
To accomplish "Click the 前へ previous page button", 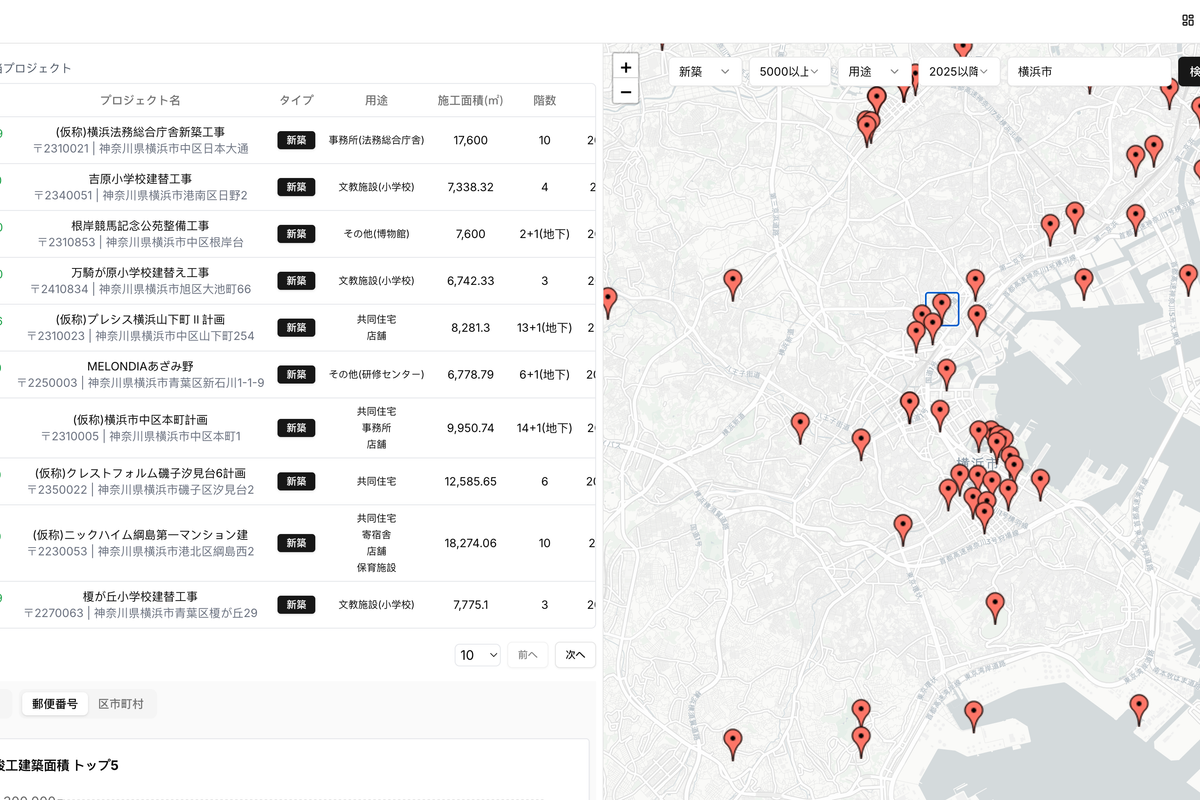I will point(528,655).
